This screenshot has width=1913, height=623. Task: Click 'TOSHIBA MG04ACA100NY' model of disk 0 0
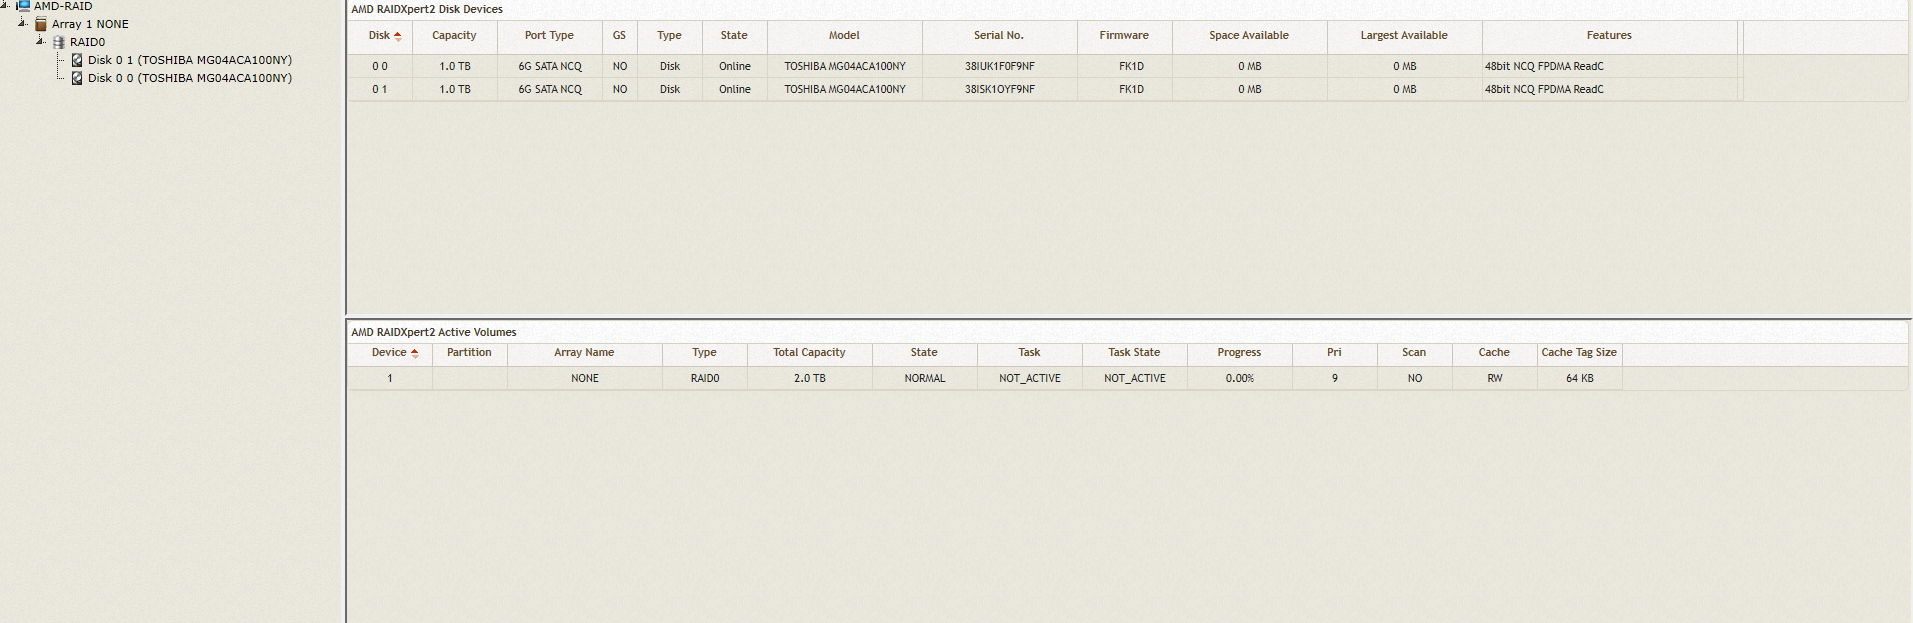[845, 66]
